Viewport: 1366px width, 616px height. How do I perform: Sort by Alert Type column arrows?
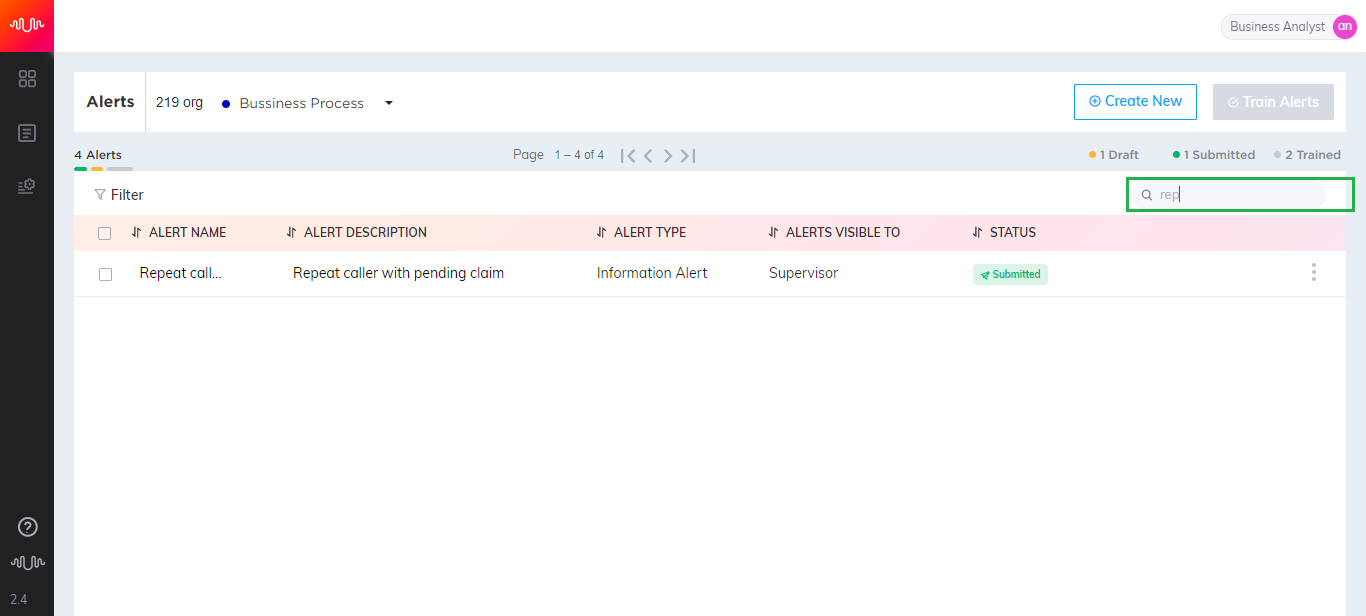pyautogui.click(x=602, y=232)
